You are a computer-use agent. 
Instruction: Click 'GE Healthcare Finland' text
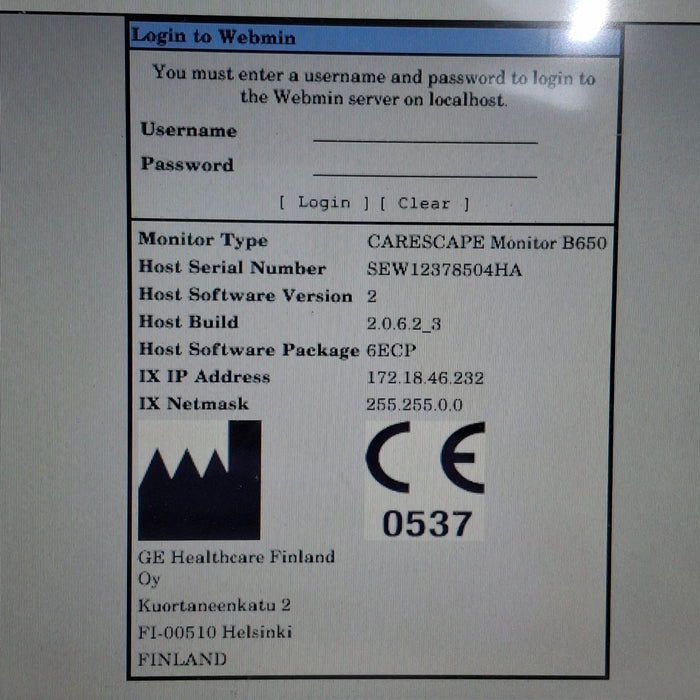236,557
